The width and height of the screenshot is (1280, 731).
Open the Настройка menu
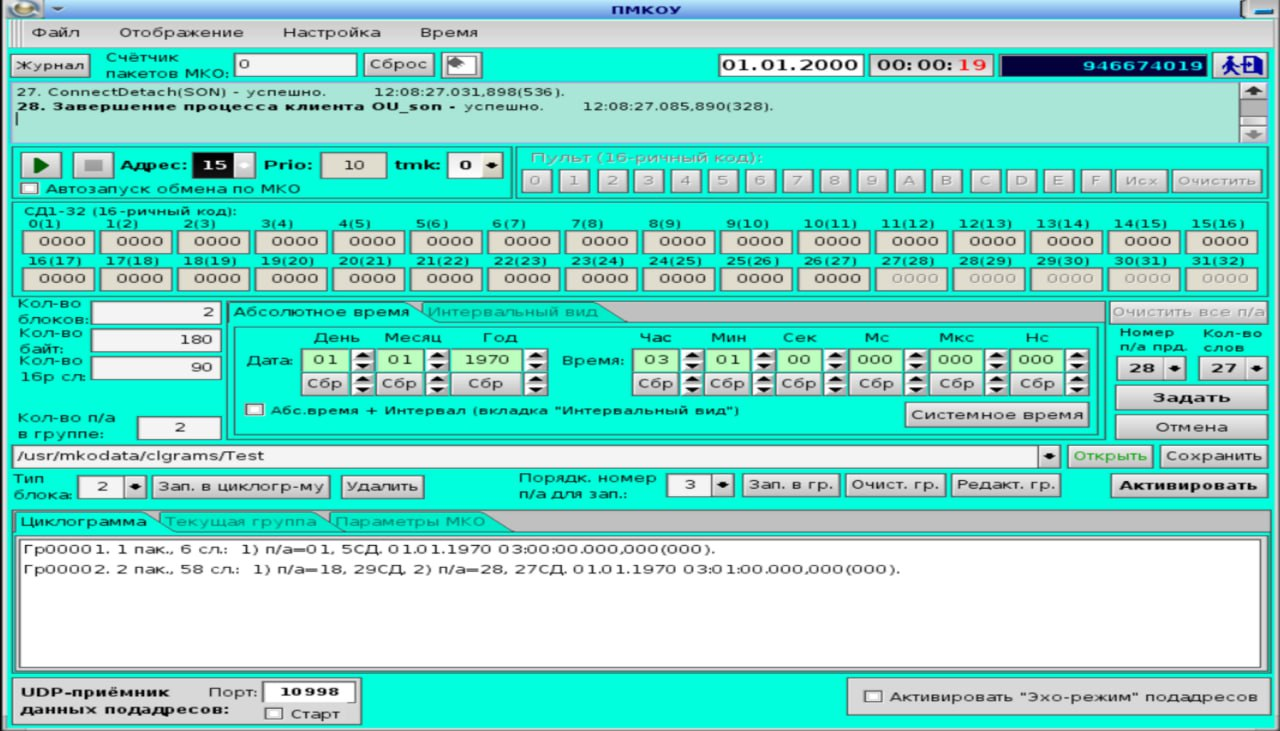click(331, 32)
